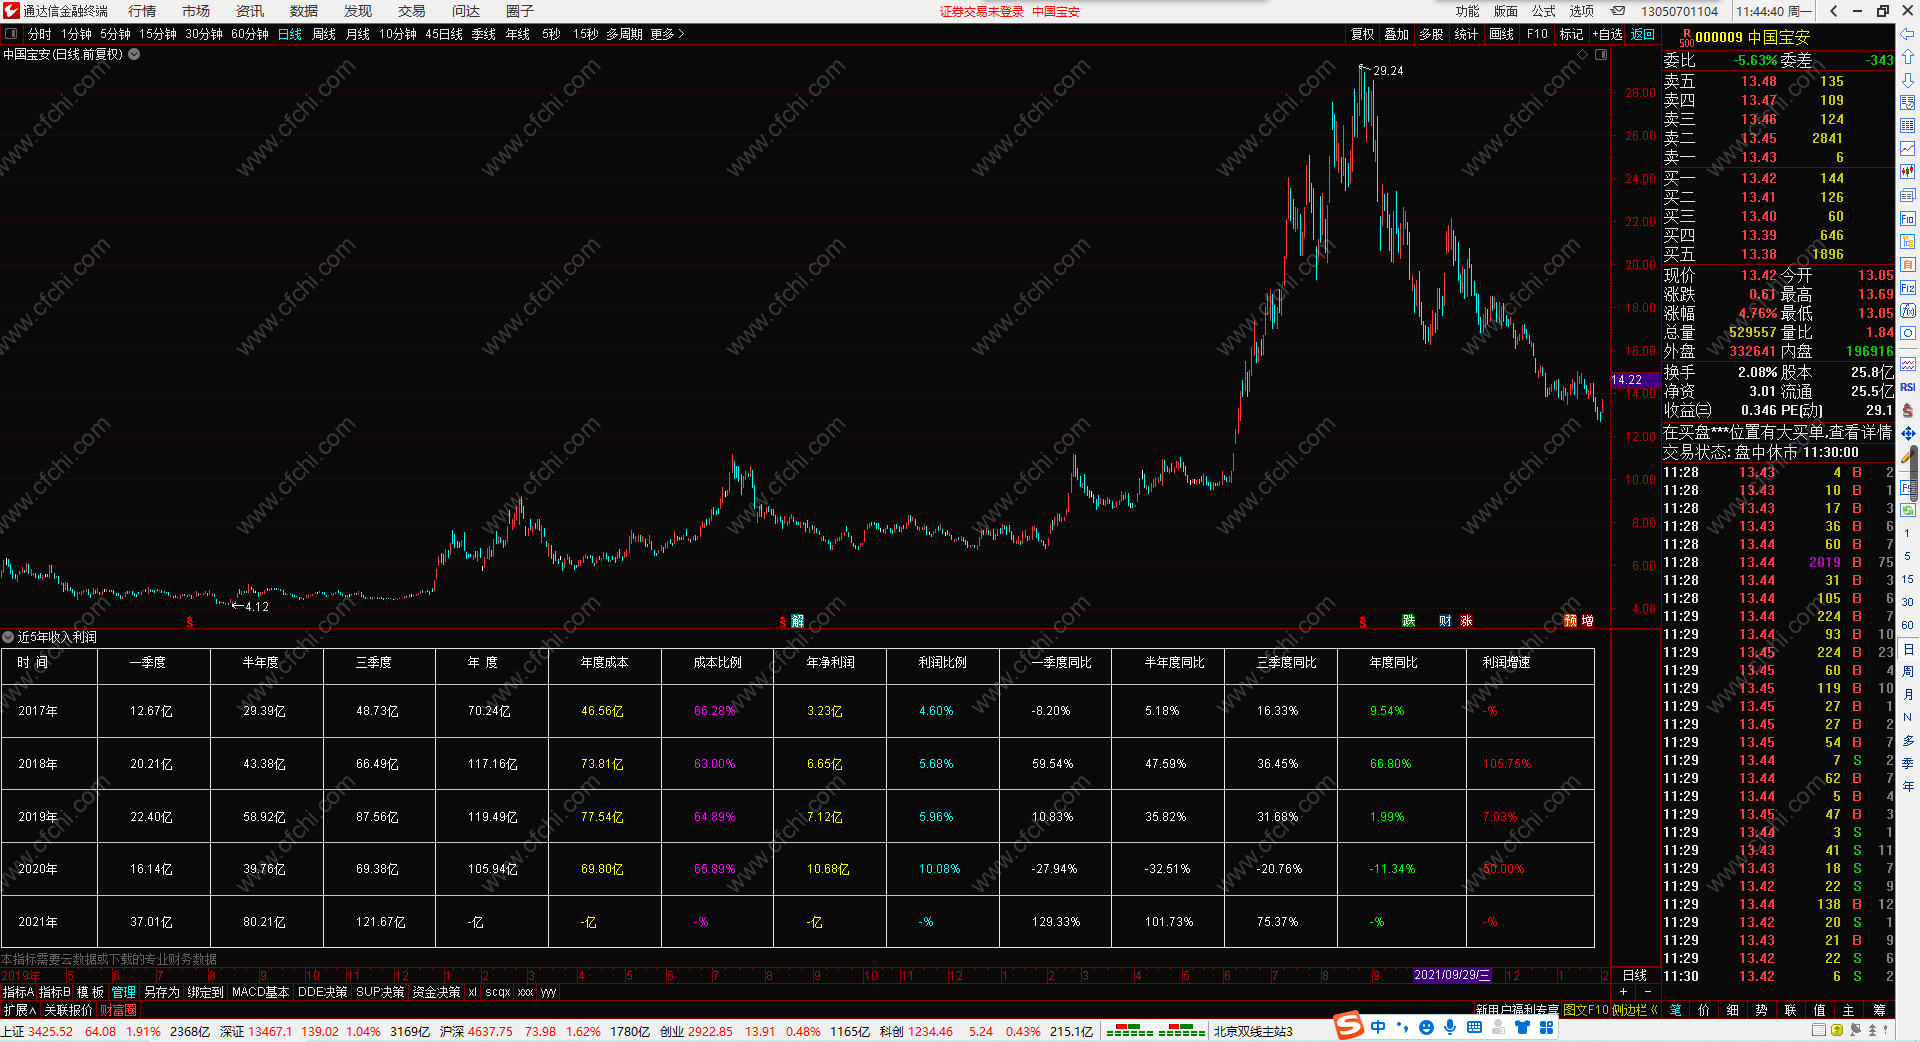
Task: Click the RSI indicator sidebar icon
Action: click(1908, 387)
